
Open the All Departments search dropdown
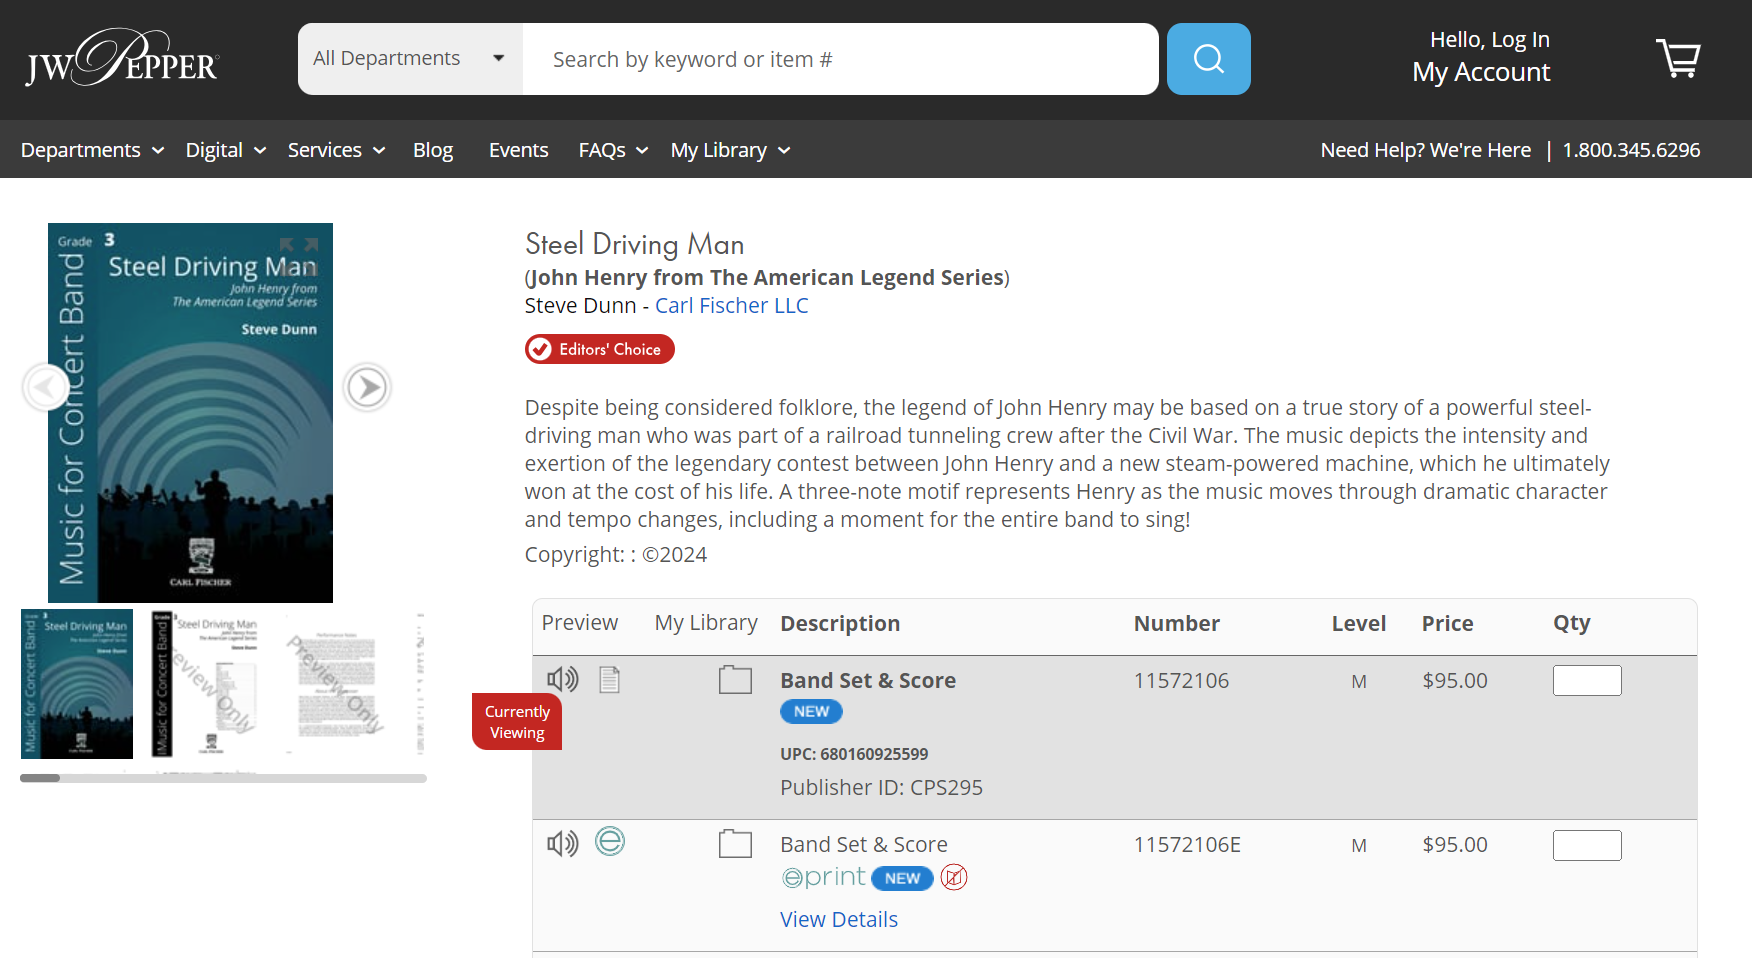coord(409,59)
